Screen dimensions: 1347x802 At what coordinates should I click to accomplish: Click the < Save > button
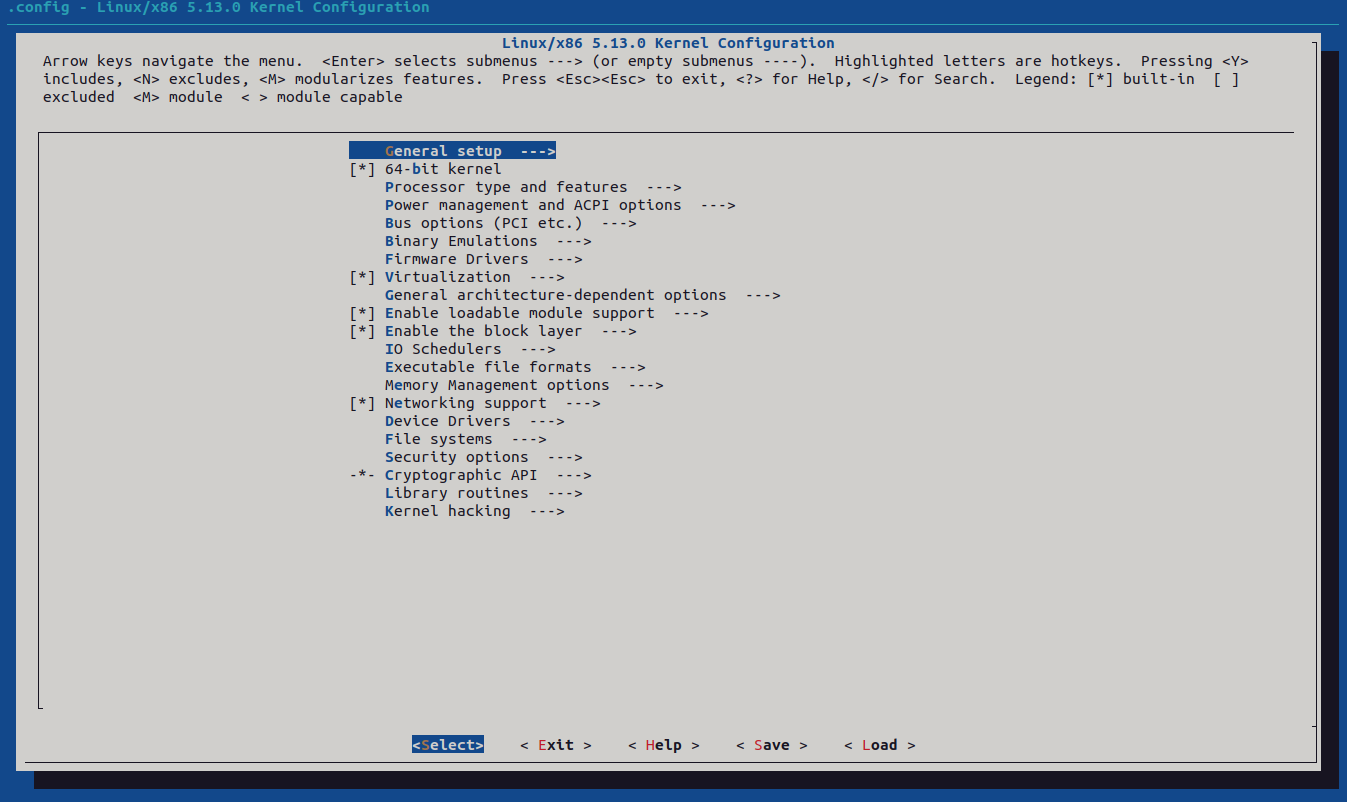[x=772, y=745]
